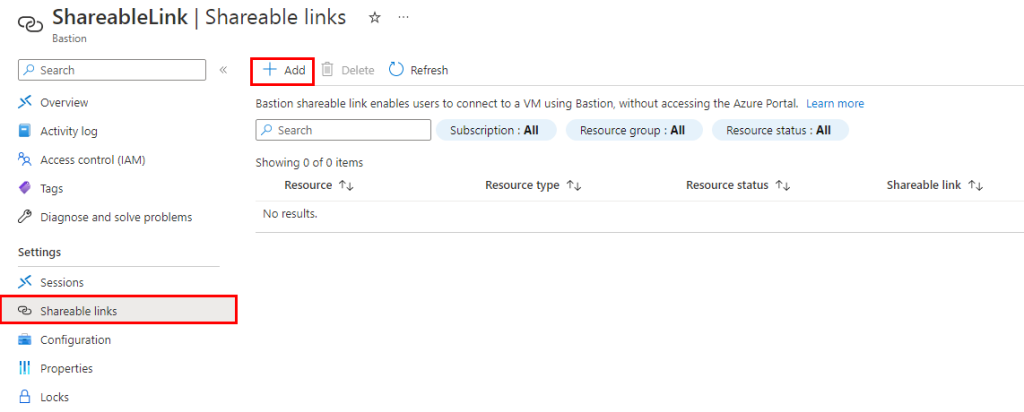Click the Add button in the toolbar
1024x412 pixels.
[x=283, y=71]
